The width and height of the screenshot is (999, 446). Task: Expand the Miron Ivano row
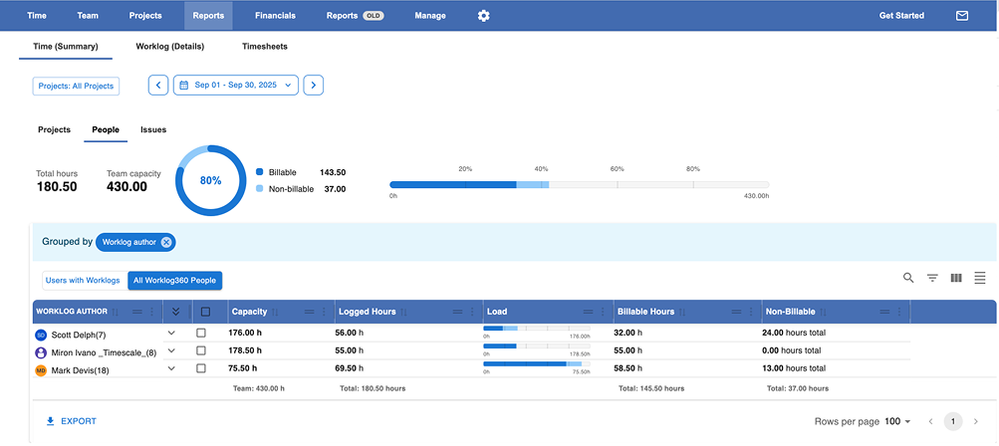click(x=171, y=351)
